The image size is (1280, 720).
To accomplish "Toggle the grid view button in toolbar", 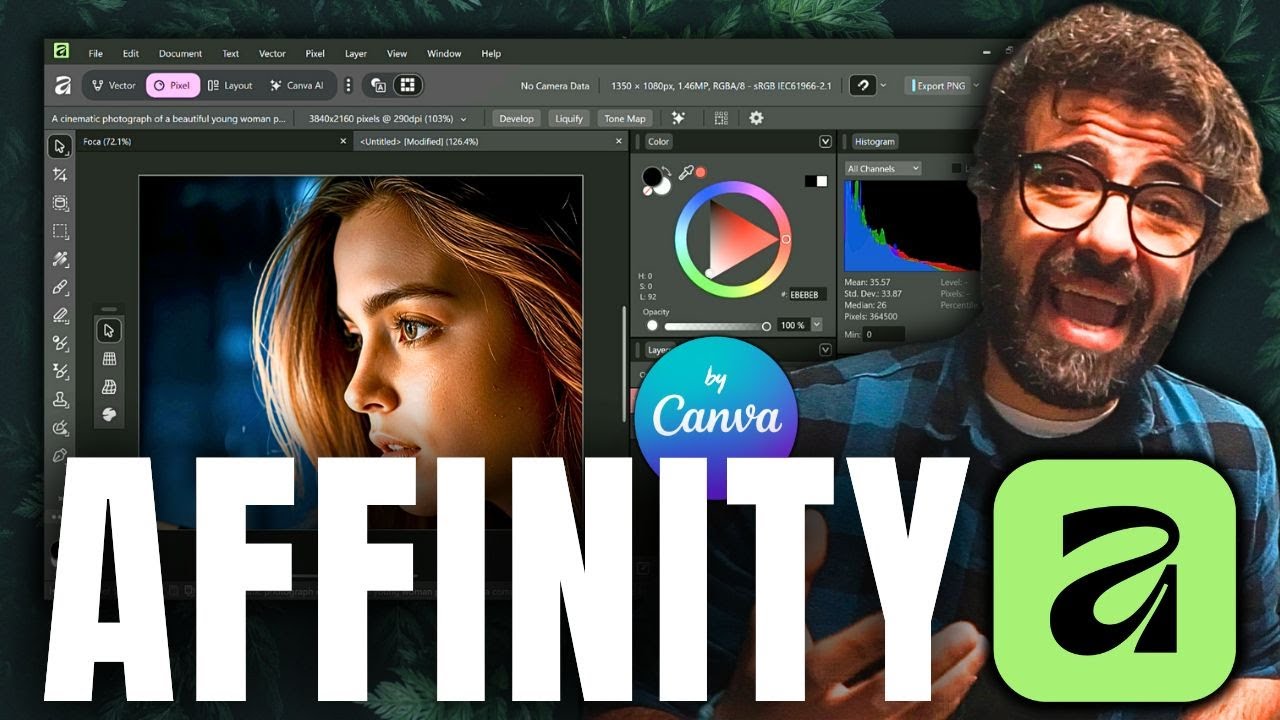I will click(407, 86).
